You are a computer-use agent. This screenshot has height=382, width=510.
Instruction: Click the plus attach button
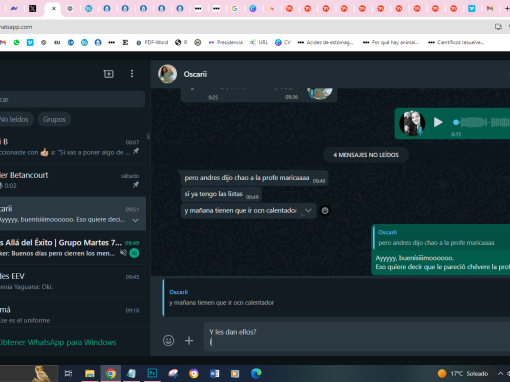189,340
